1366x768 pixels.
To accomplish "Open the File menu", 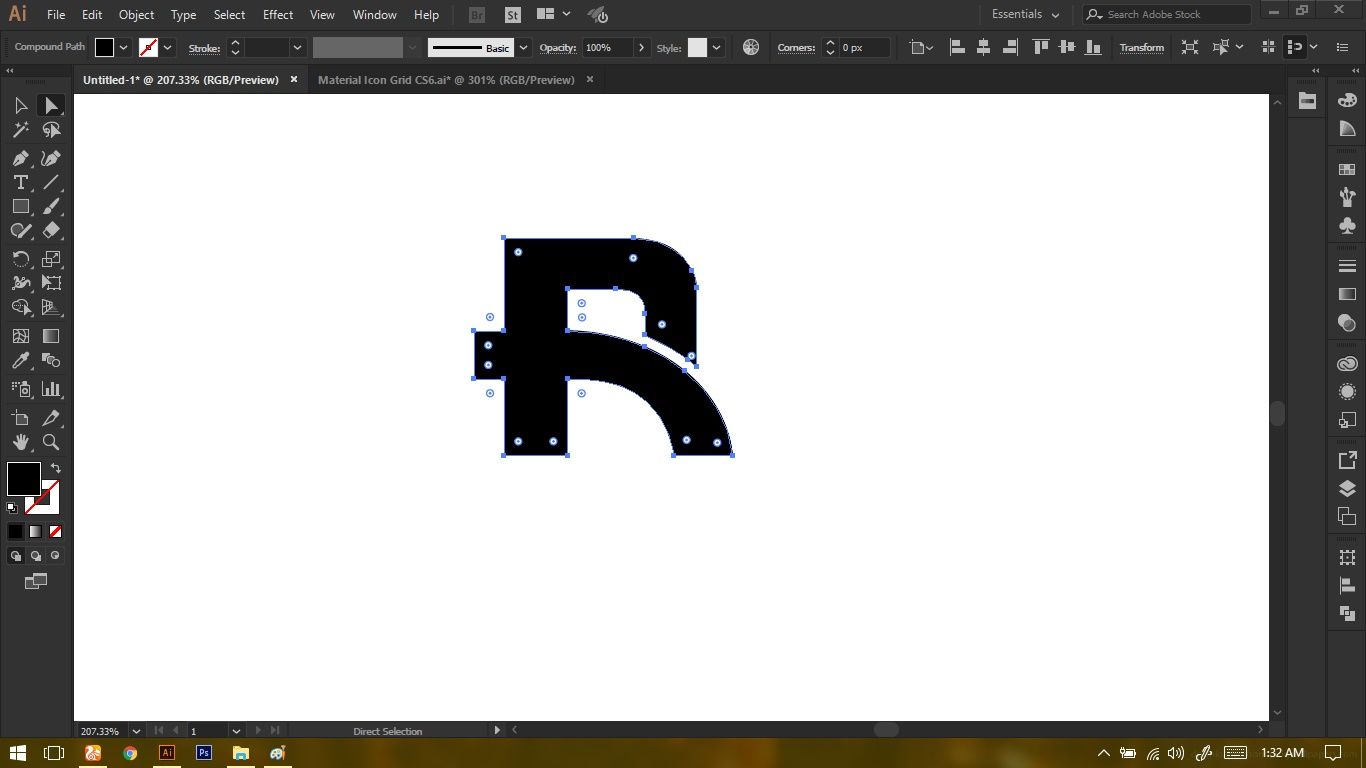I will pyautogui.click(x=56, y=15).
